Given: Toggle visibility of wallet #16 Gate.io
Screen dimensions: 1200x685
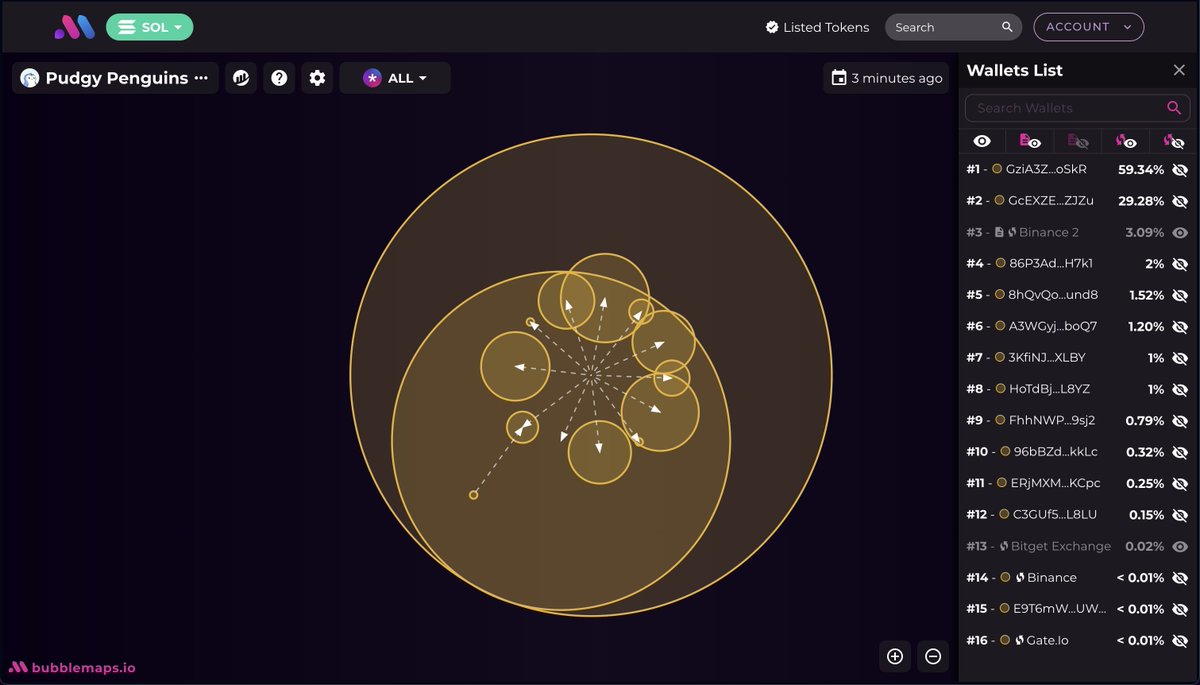Looking at the screenshot, I should click(x=1180, y=640).
